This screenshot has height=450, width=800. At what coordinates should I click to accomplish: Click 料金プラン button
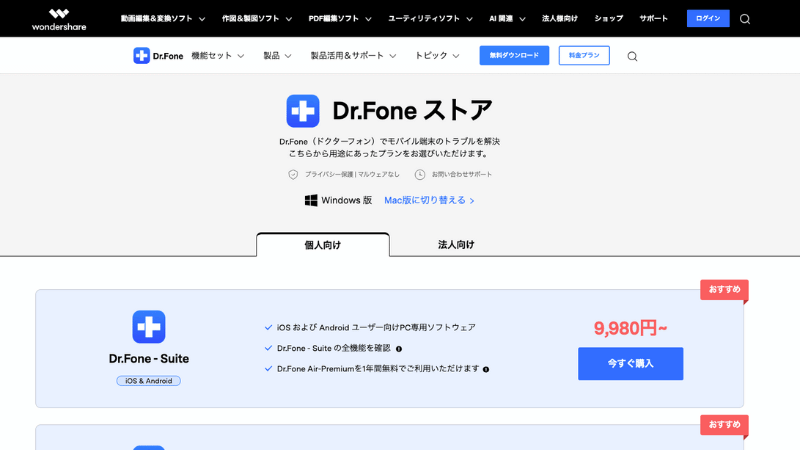(x=584, y=56)
